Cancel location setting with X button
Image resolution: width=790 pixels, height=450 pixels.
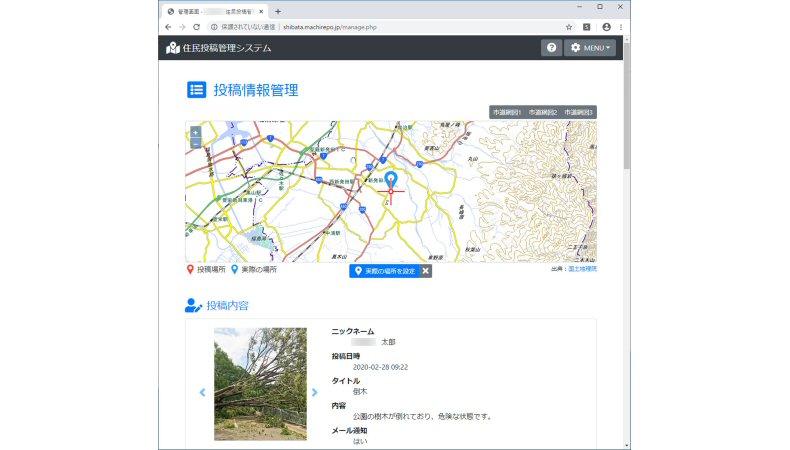click(425, 271)
